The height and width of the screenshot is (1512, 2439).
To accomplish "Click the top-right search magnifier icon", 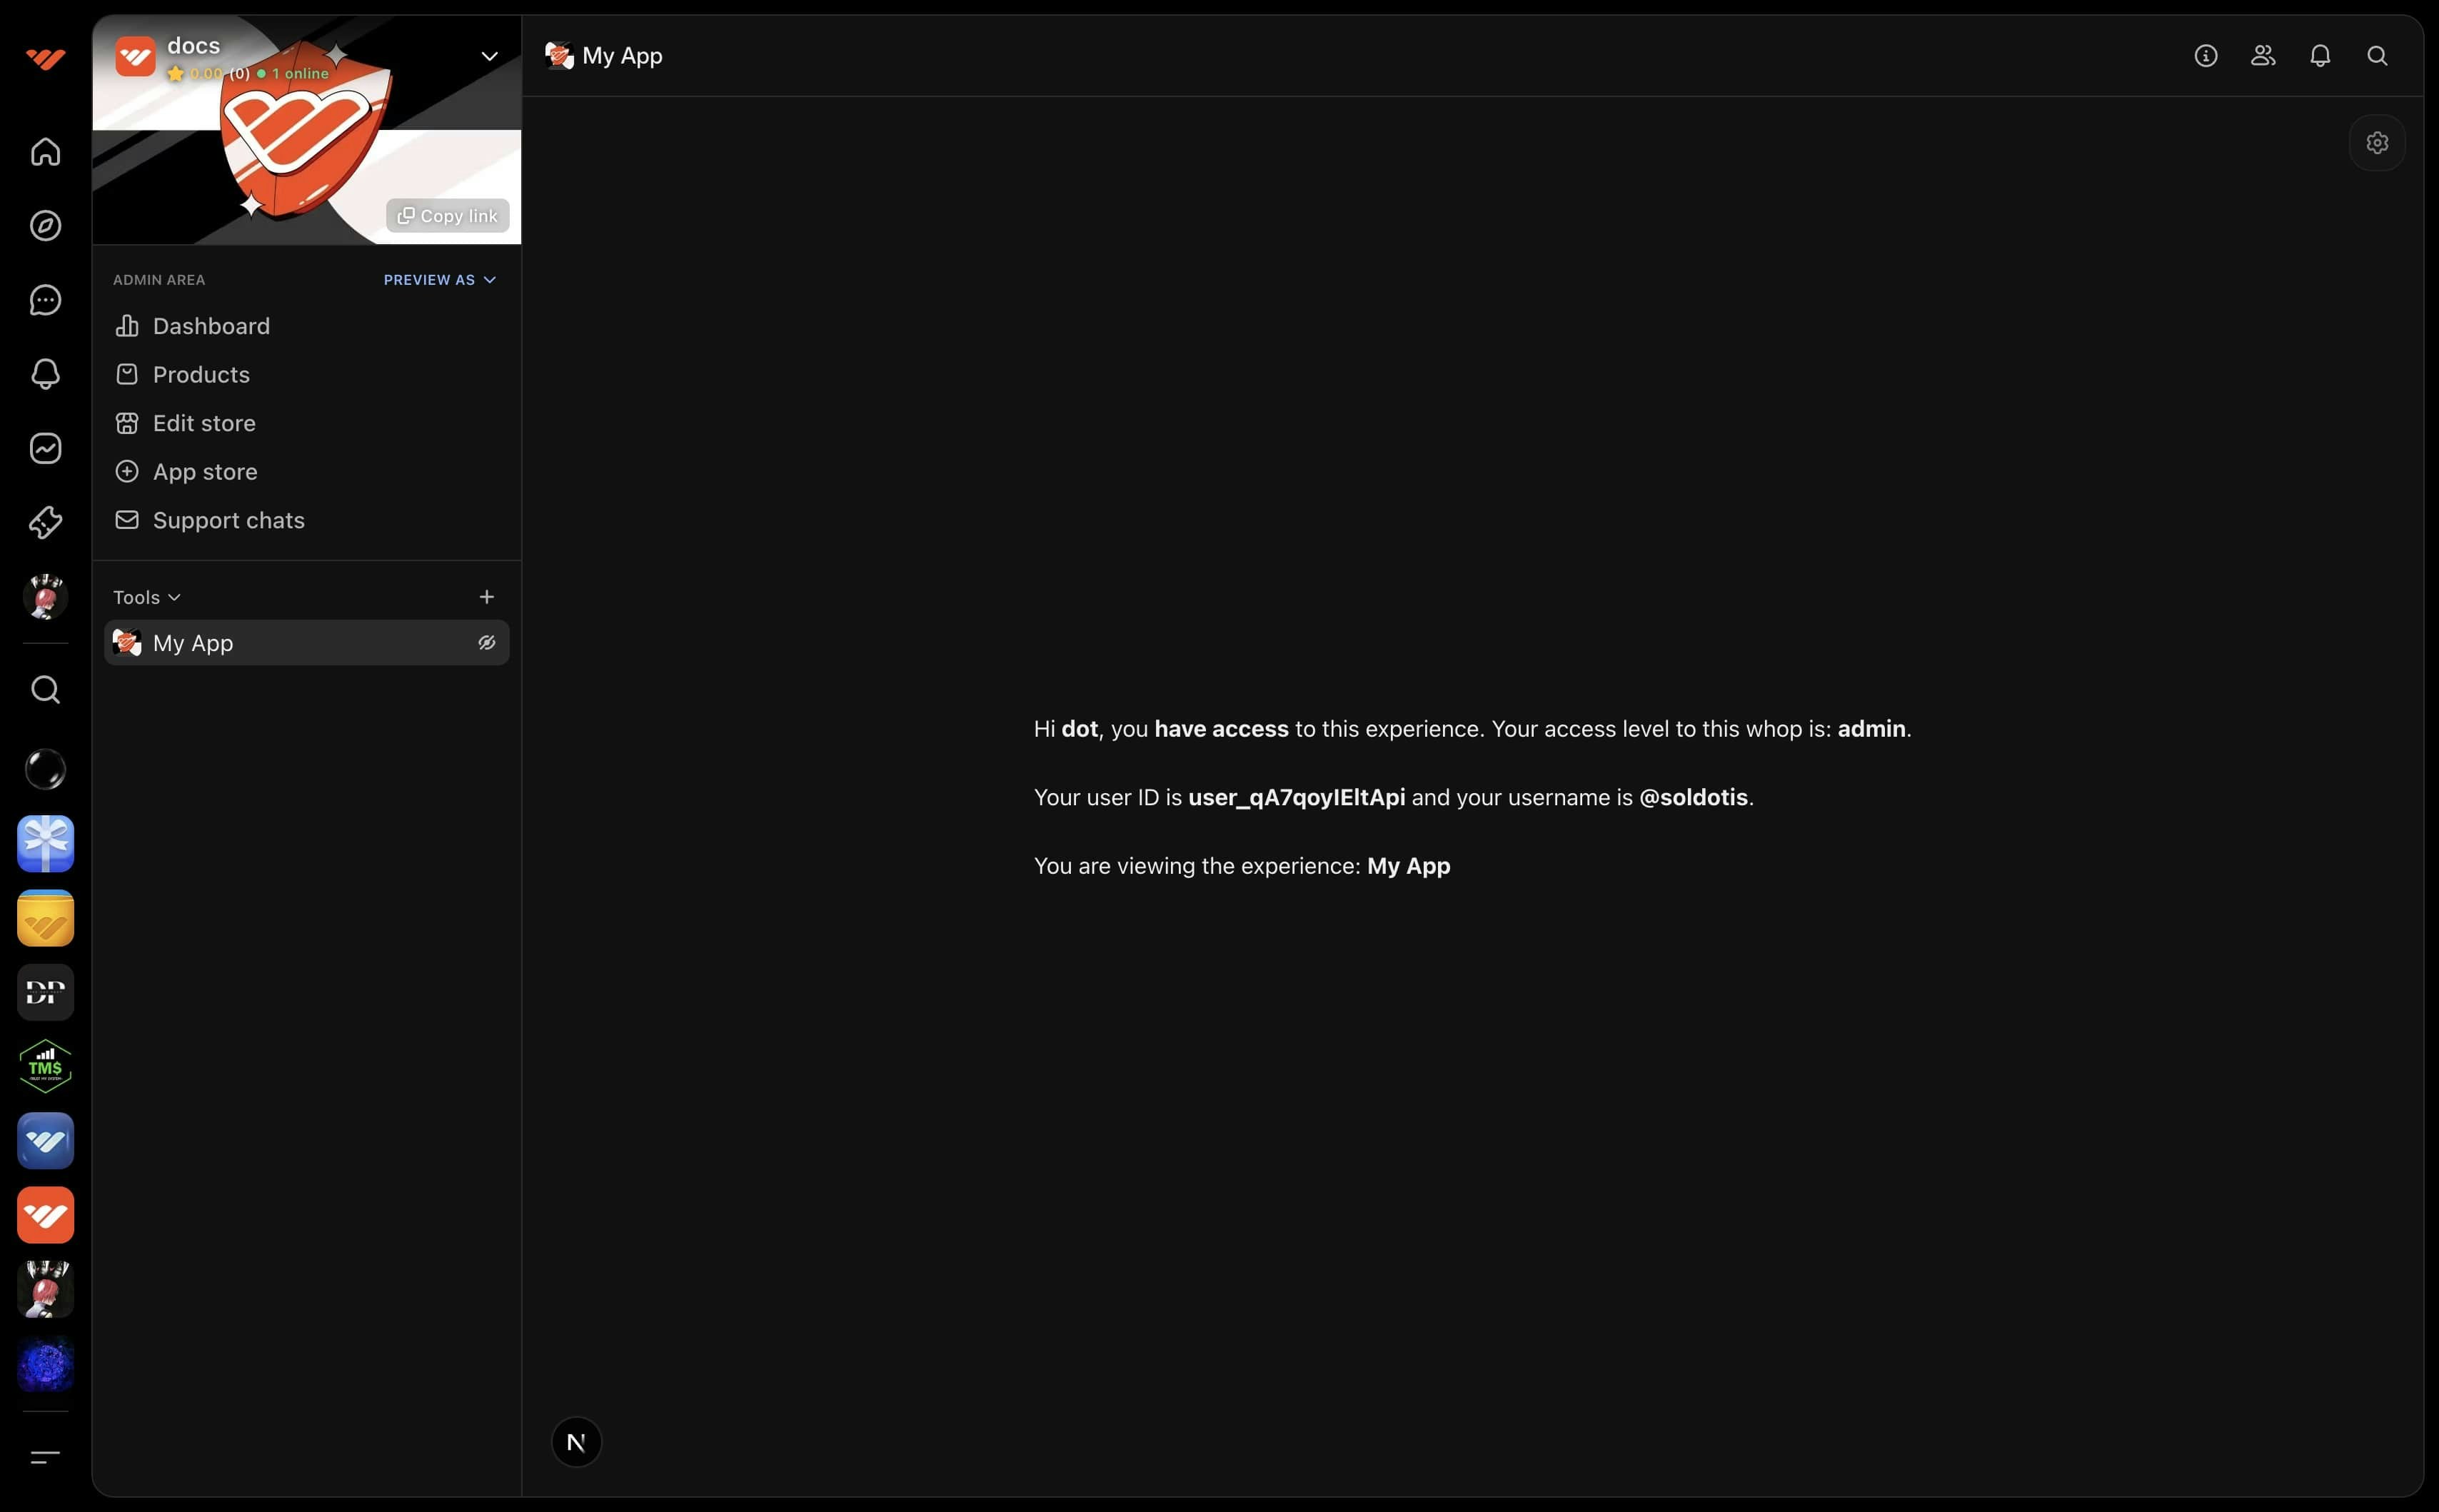I will click(x=2377, y=56).
